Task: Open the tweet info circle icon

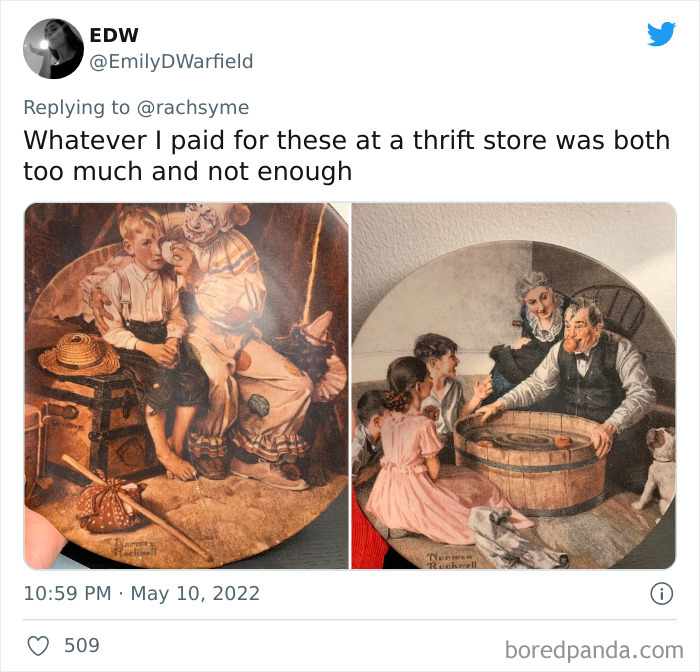Action: click(x=661, y=594)
